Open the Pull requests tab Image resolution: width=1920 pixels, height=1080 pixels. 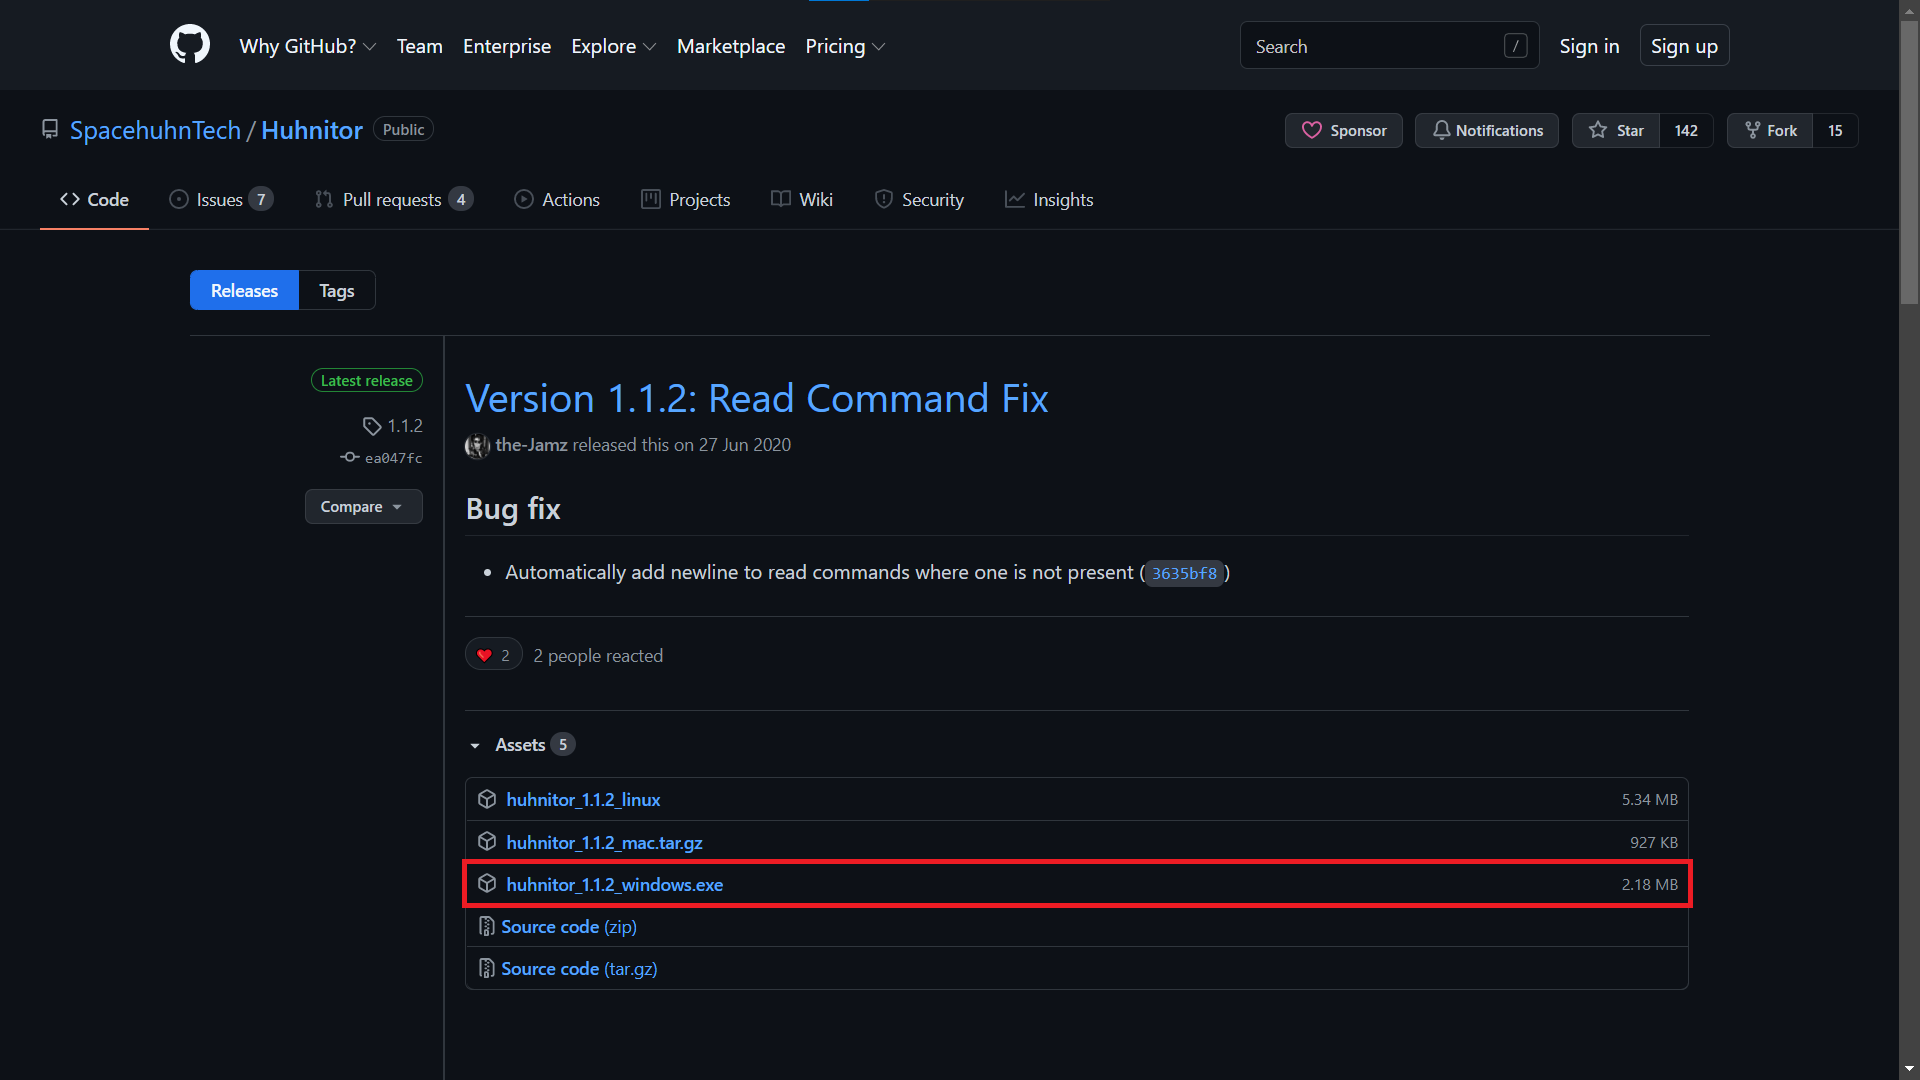pos(394,199)
